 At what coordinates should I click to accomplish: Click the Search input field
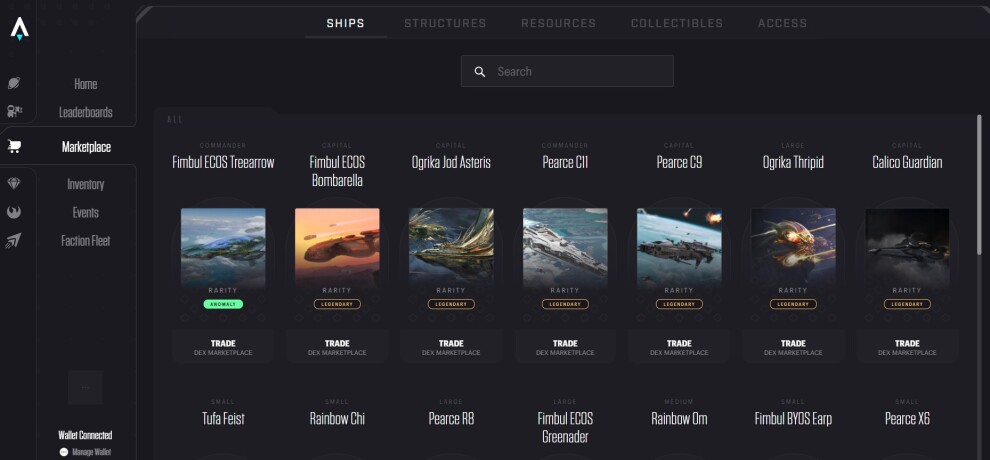coord(567,71)
